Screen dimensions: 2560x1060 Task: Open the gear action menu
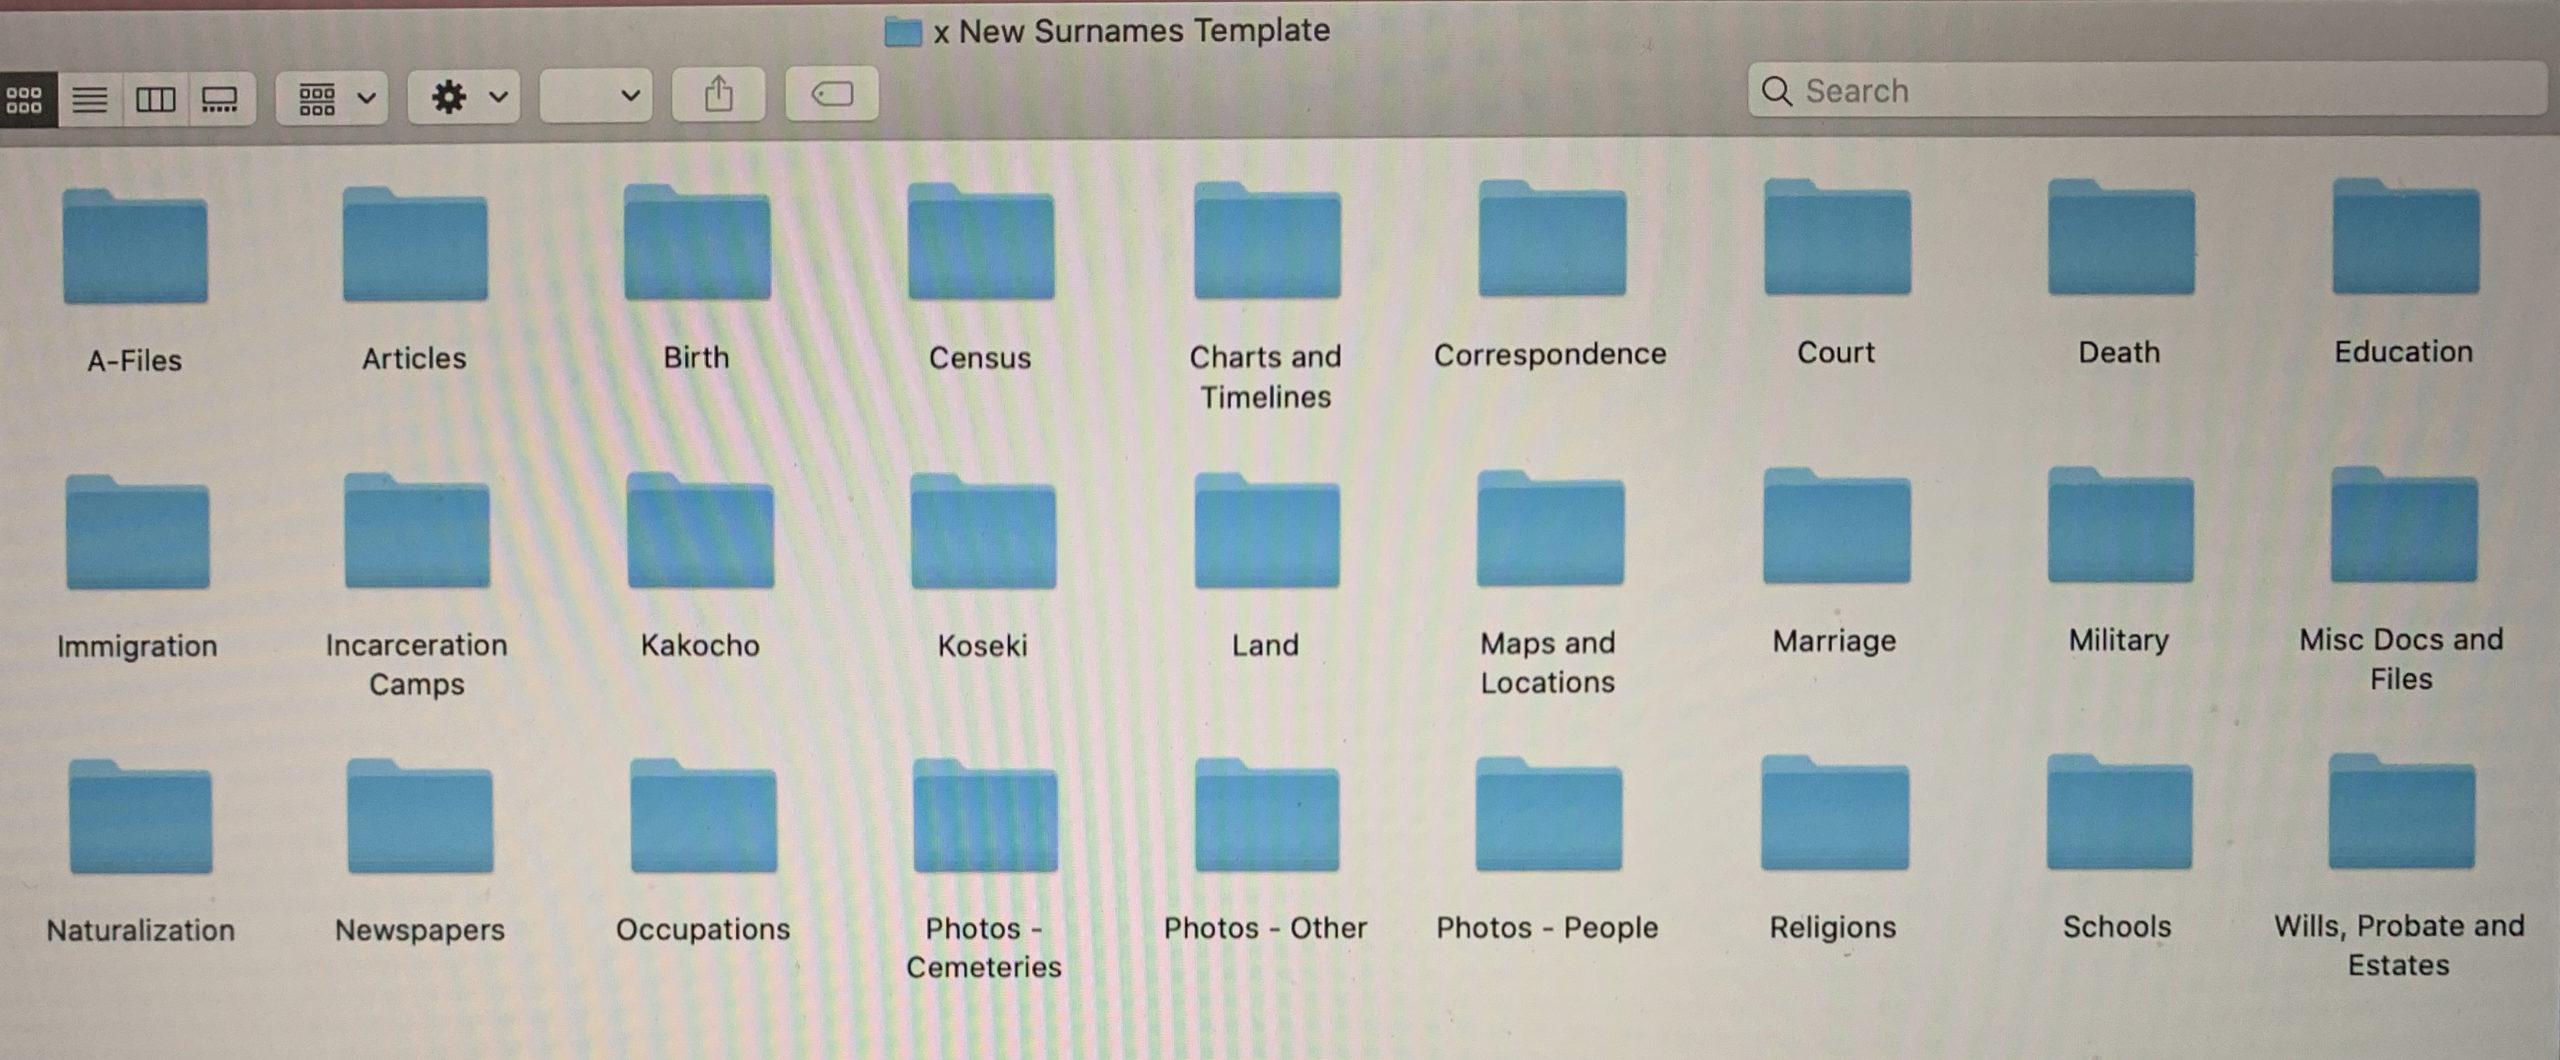pos(466,97)
